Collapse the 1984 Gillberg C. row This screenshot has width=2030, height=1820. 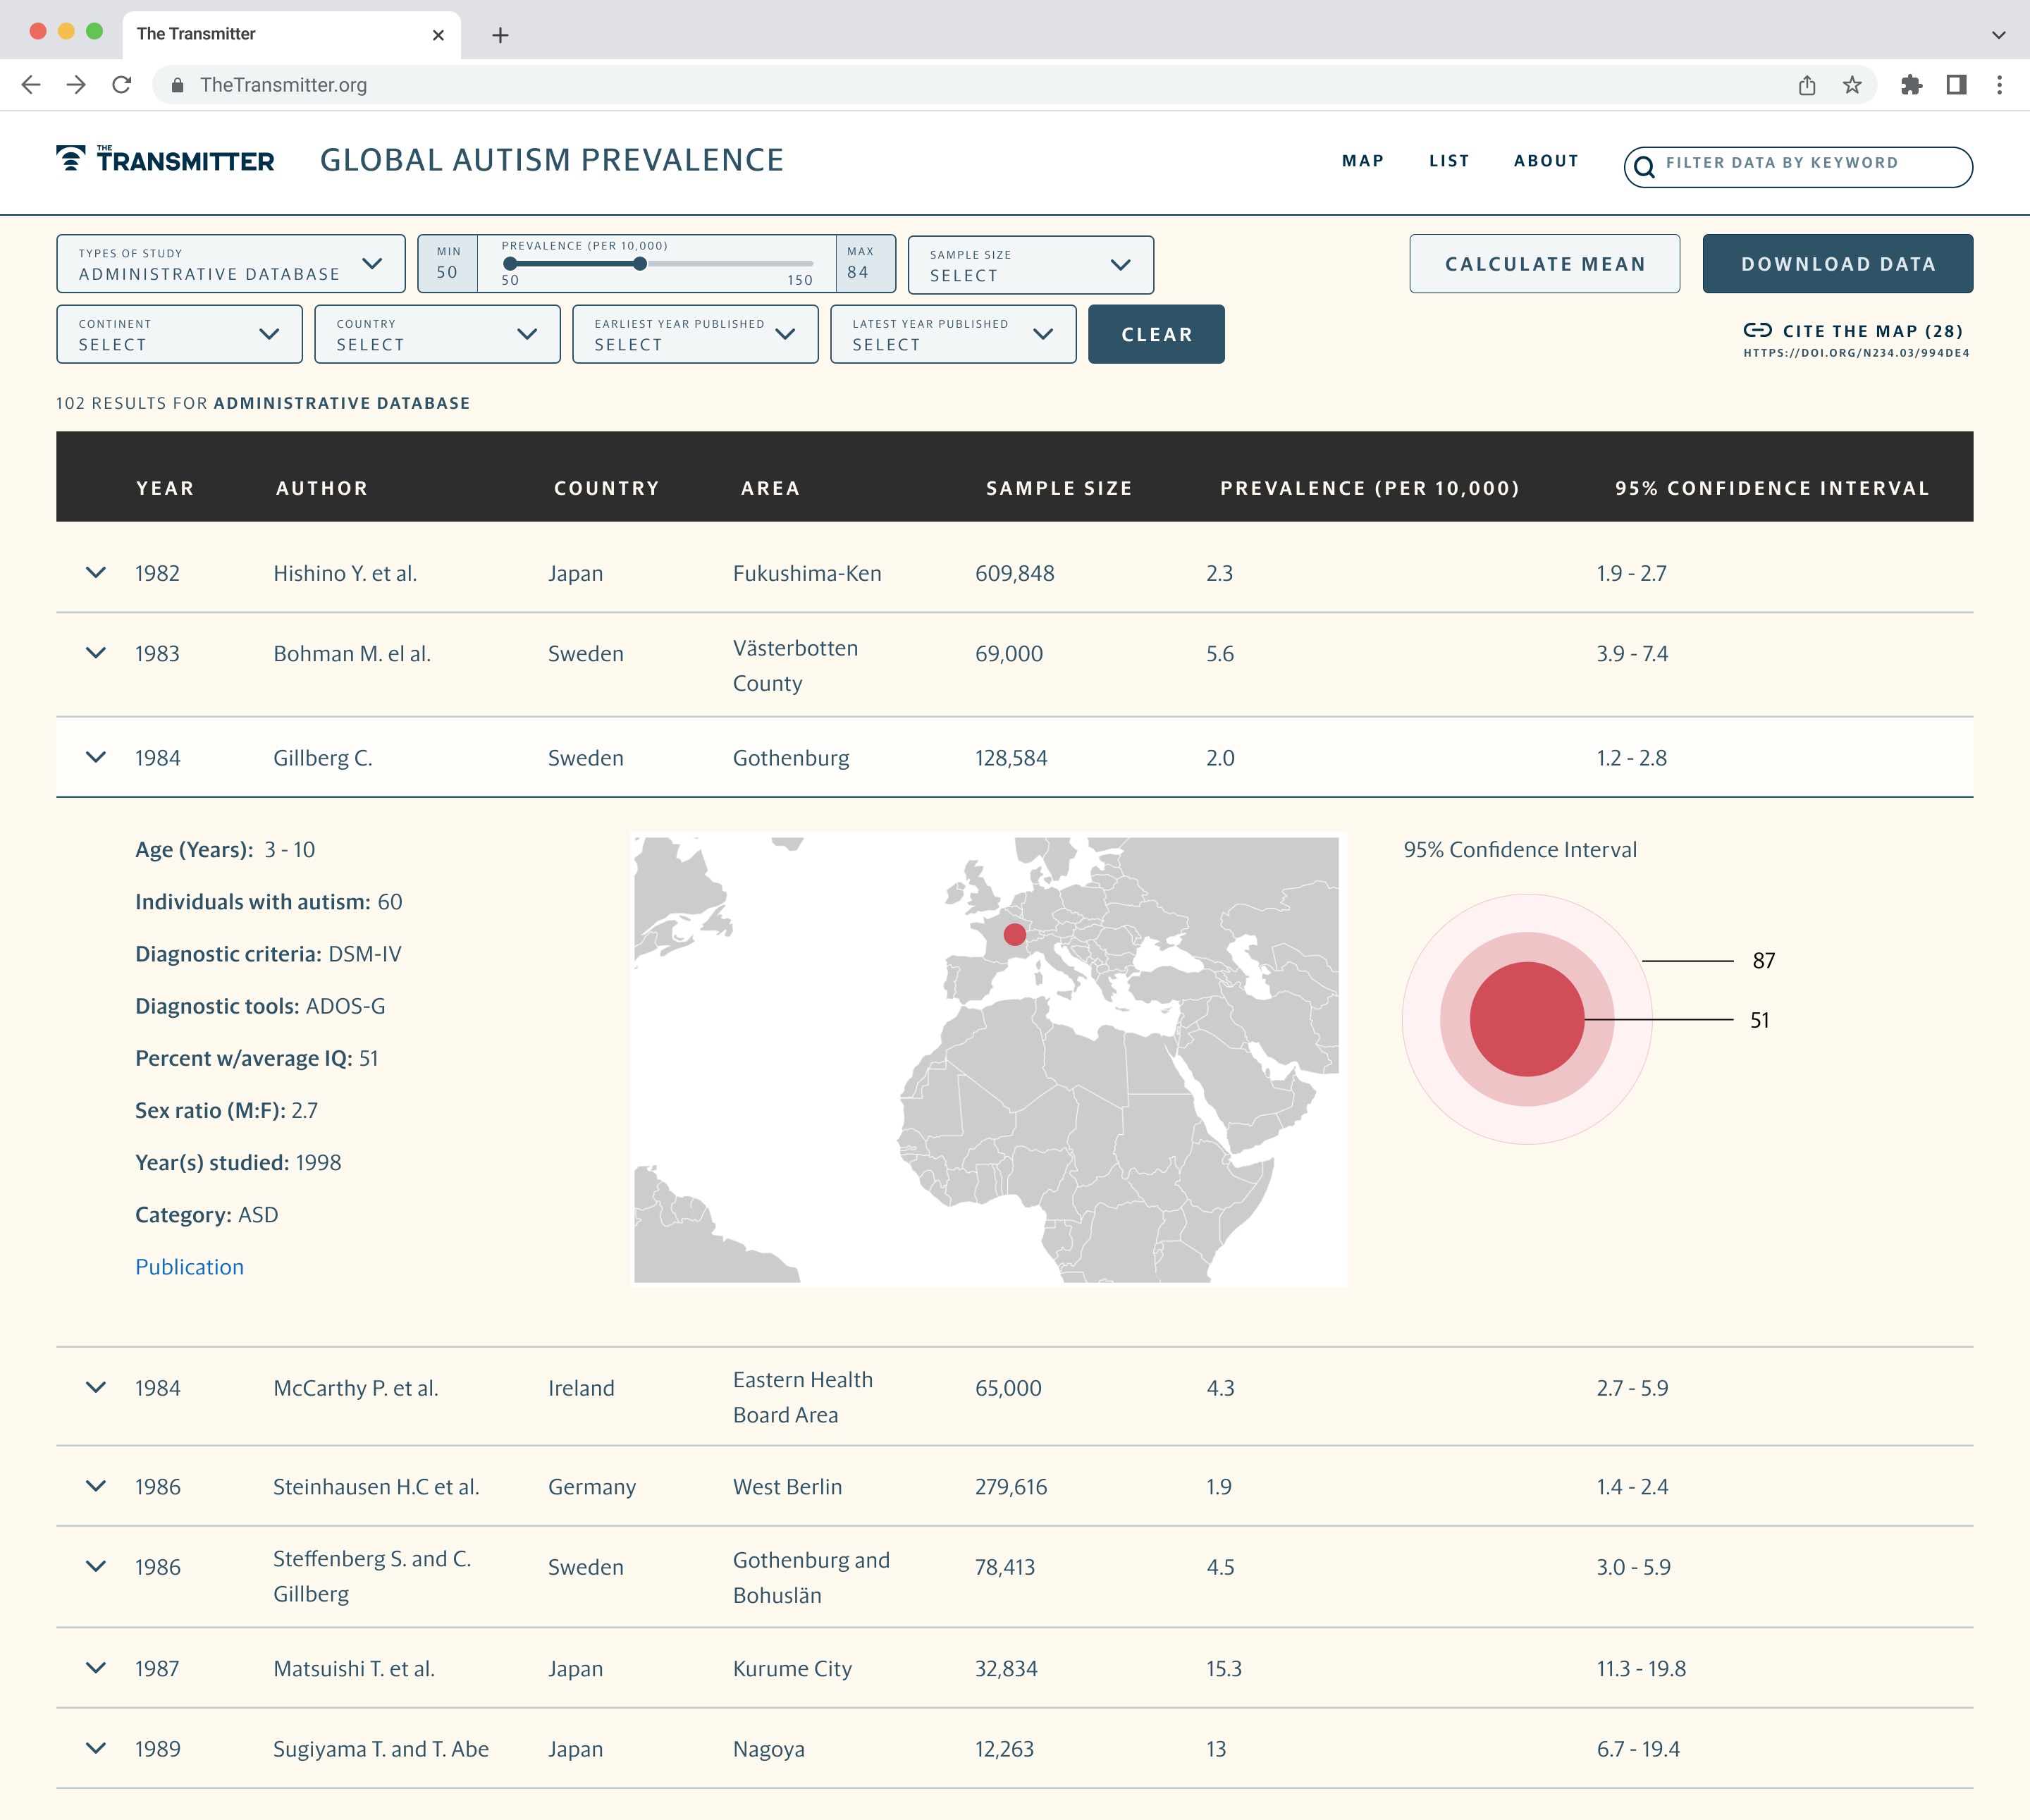96,757
